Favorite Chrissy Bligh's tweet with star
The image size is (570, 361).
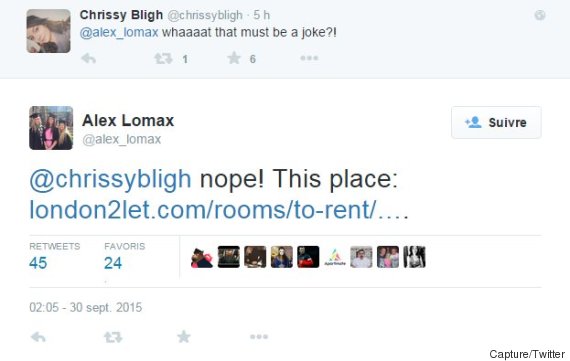tap(234, 58)
